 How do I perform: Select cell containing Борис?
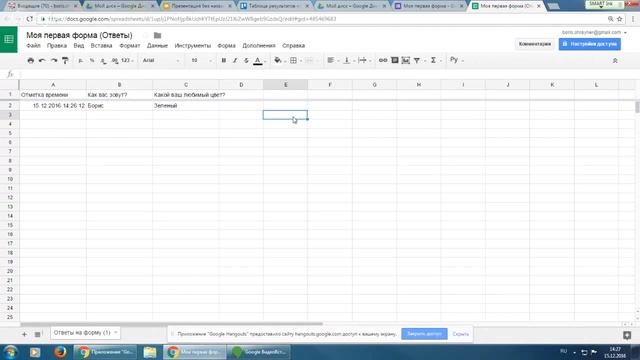coord(119,106)
